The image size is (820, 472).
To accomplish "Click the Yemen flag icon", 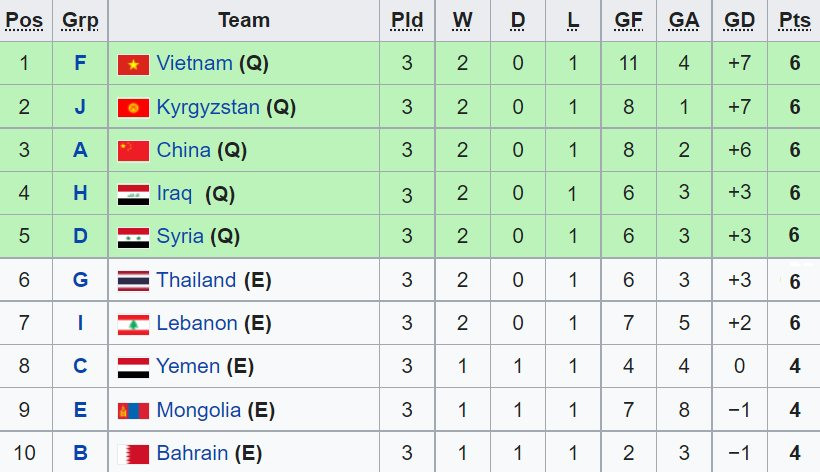I will click(x=133, y=366).
